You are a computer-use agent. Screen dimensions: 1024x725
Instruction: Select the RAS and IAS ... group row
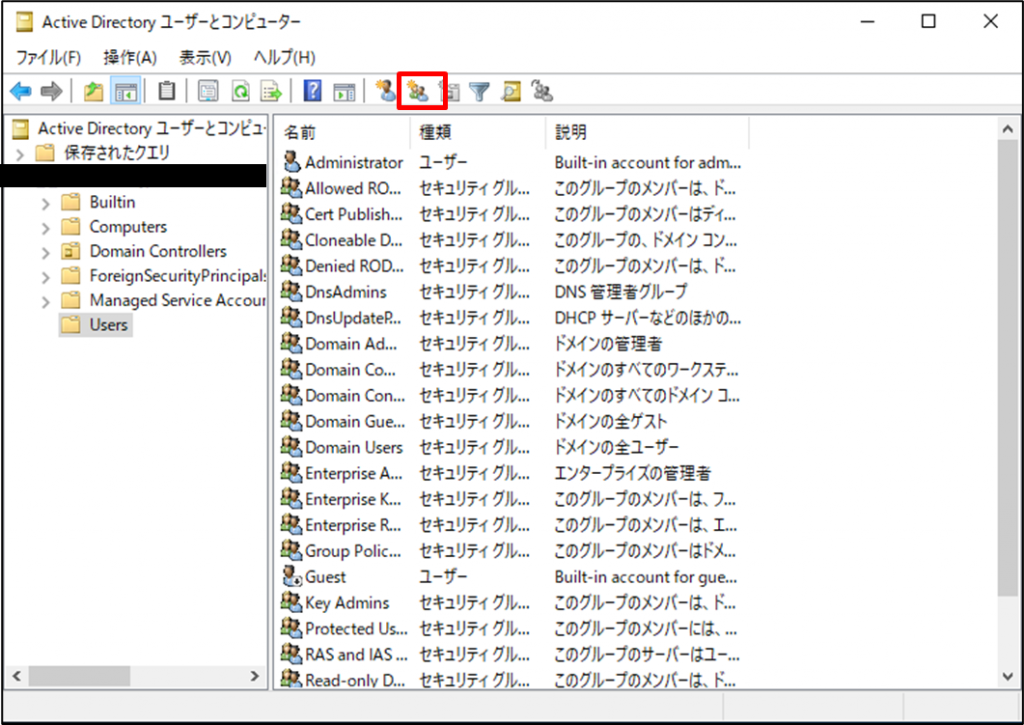pyautogui.click(x=511, y=654)
